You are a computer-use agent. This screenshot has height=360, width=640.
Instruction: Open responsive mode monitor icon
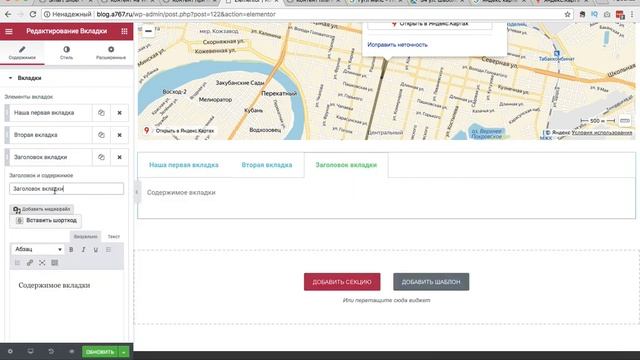31,351
